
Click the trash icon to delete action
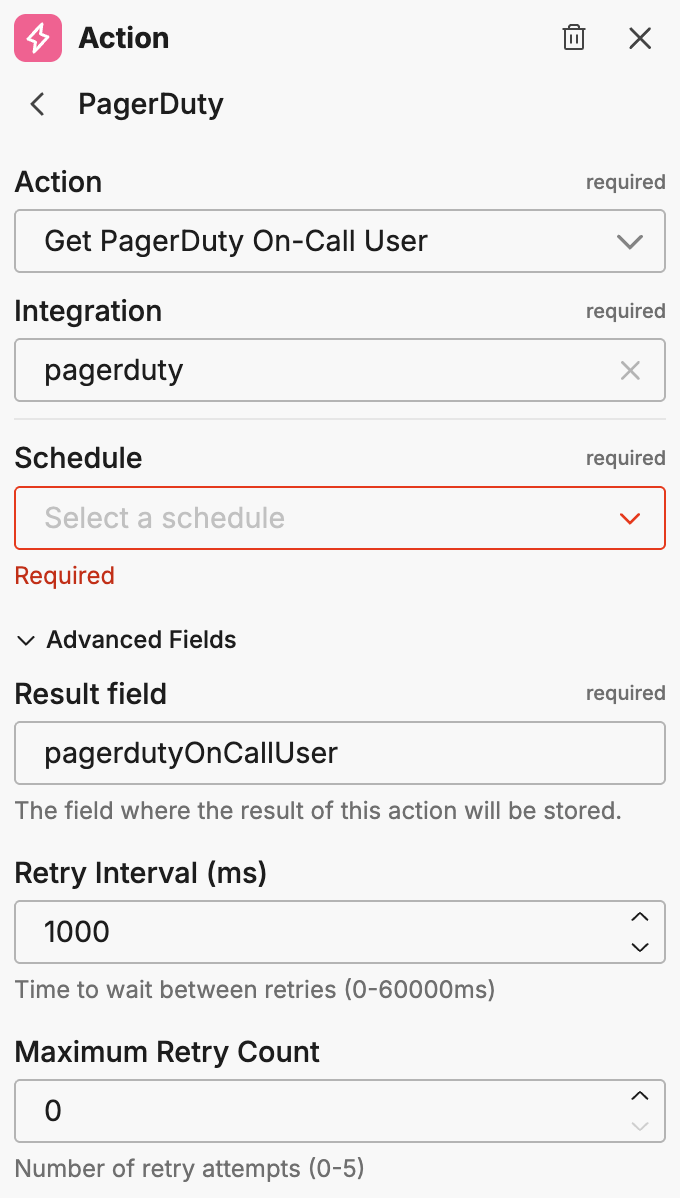[x=573, y=38]
